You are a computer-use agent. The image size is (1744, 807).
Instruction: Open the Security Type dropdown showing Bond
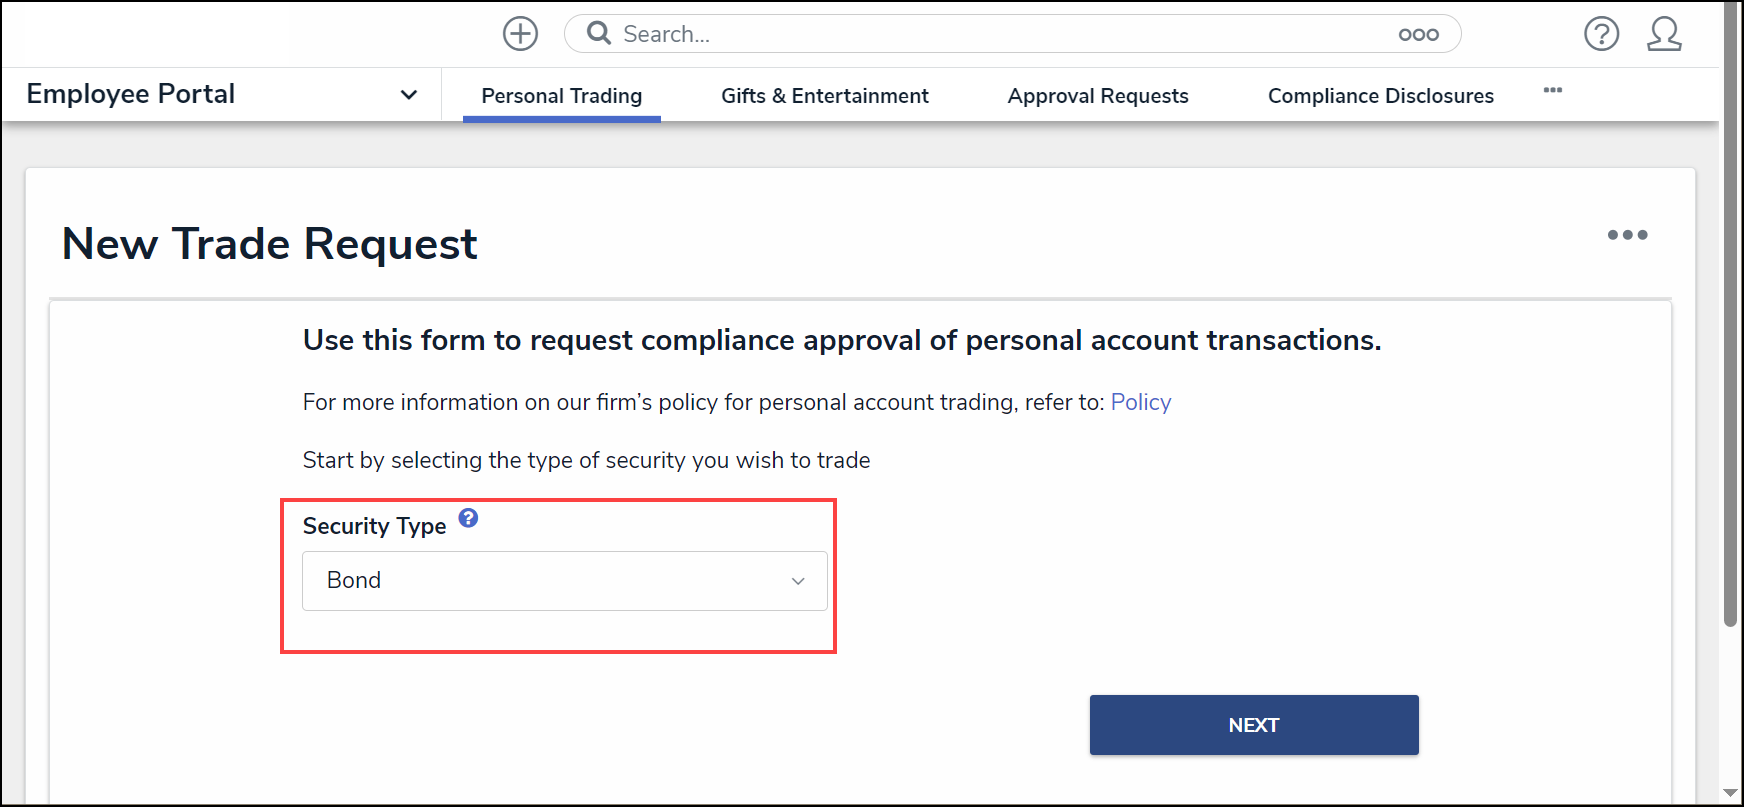(x=565, y=581)
